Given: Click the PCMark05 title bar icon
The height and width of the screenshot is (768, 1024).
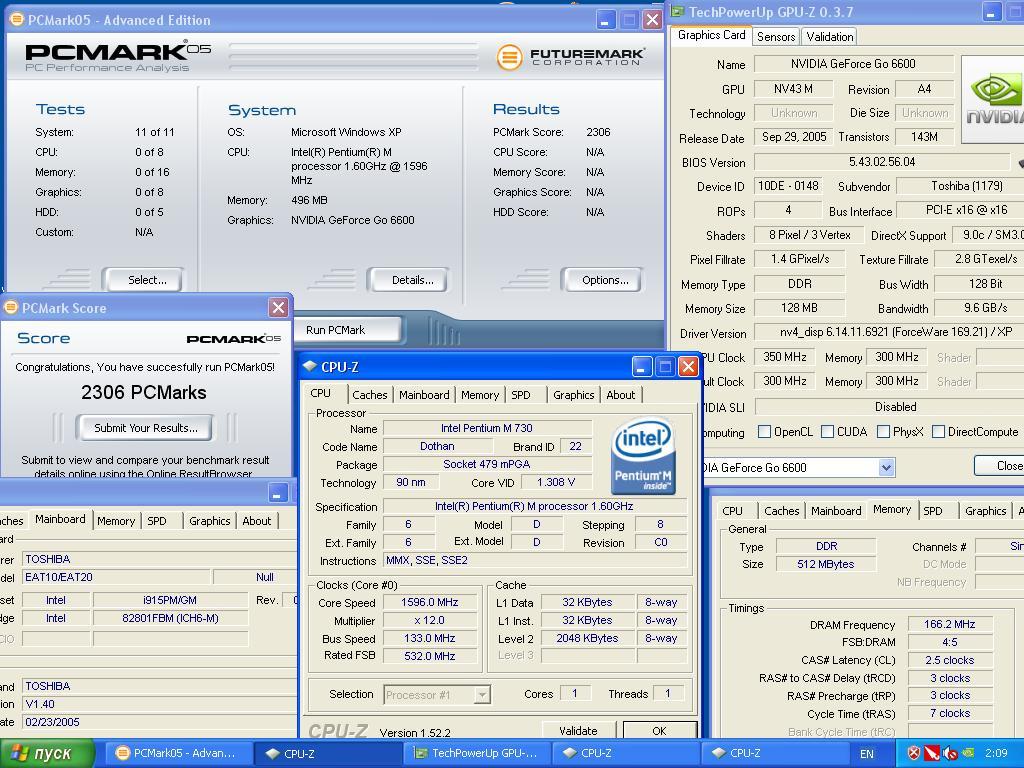Looking at the screenshot, I should tap(16, 20).
